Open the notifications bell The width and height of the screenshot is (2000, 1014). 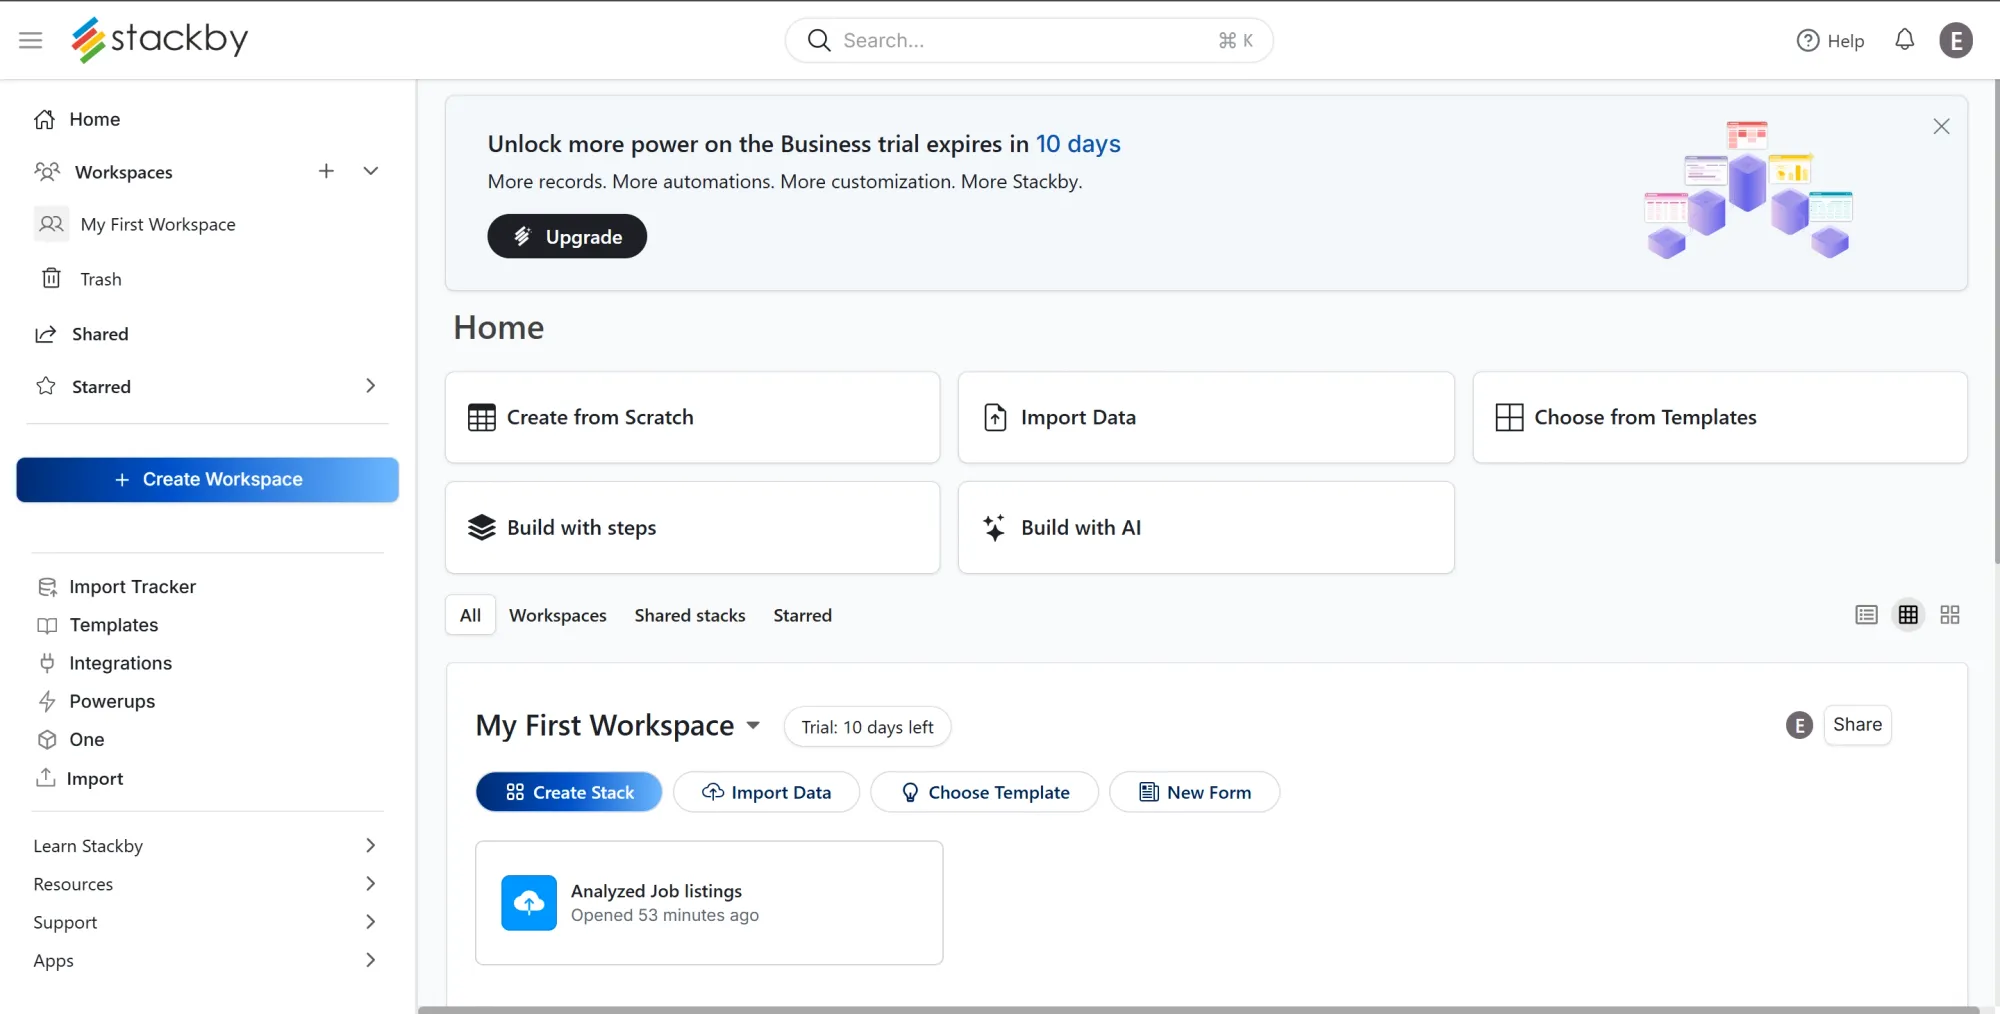(x=1904, y=40)
